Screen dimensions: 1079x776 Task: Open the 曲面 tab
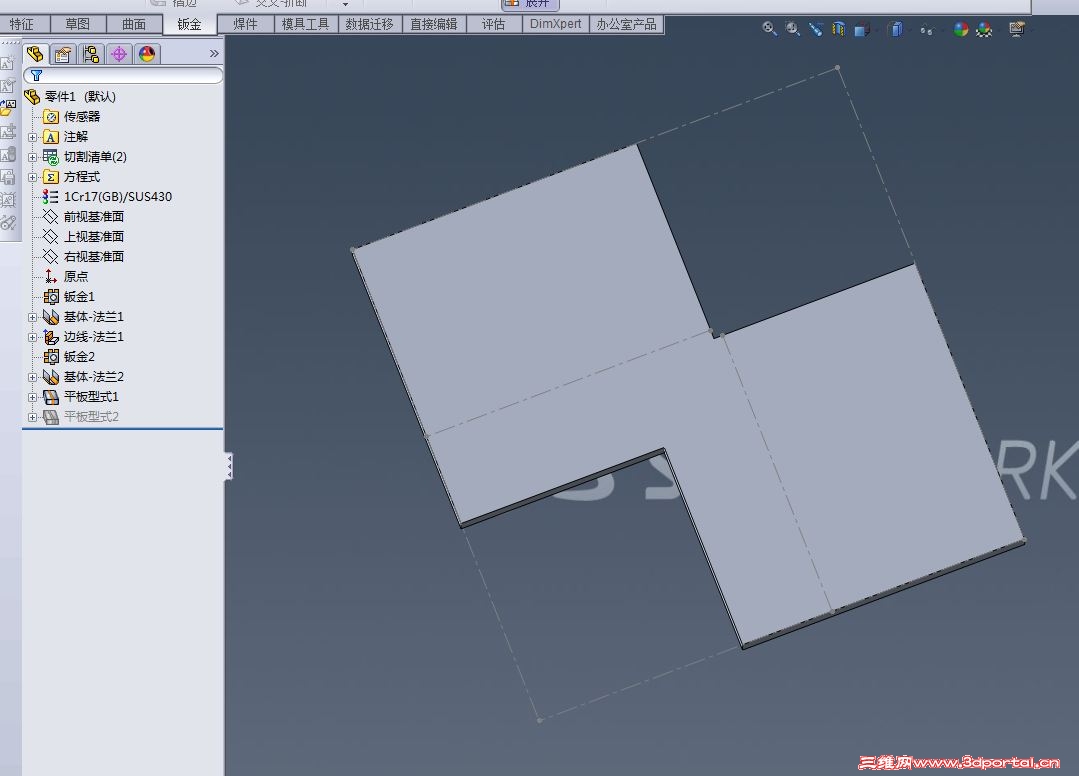point(134,24)
